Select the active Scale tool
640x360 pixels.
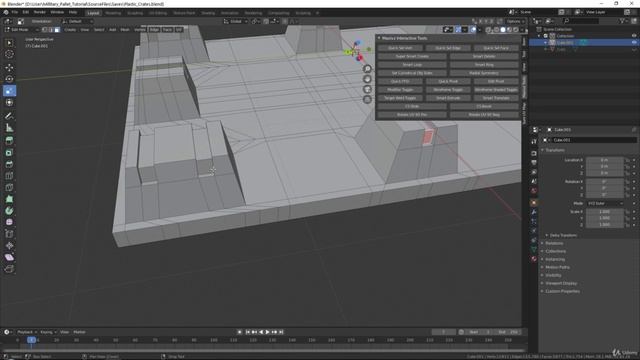(x=9, y=91)
